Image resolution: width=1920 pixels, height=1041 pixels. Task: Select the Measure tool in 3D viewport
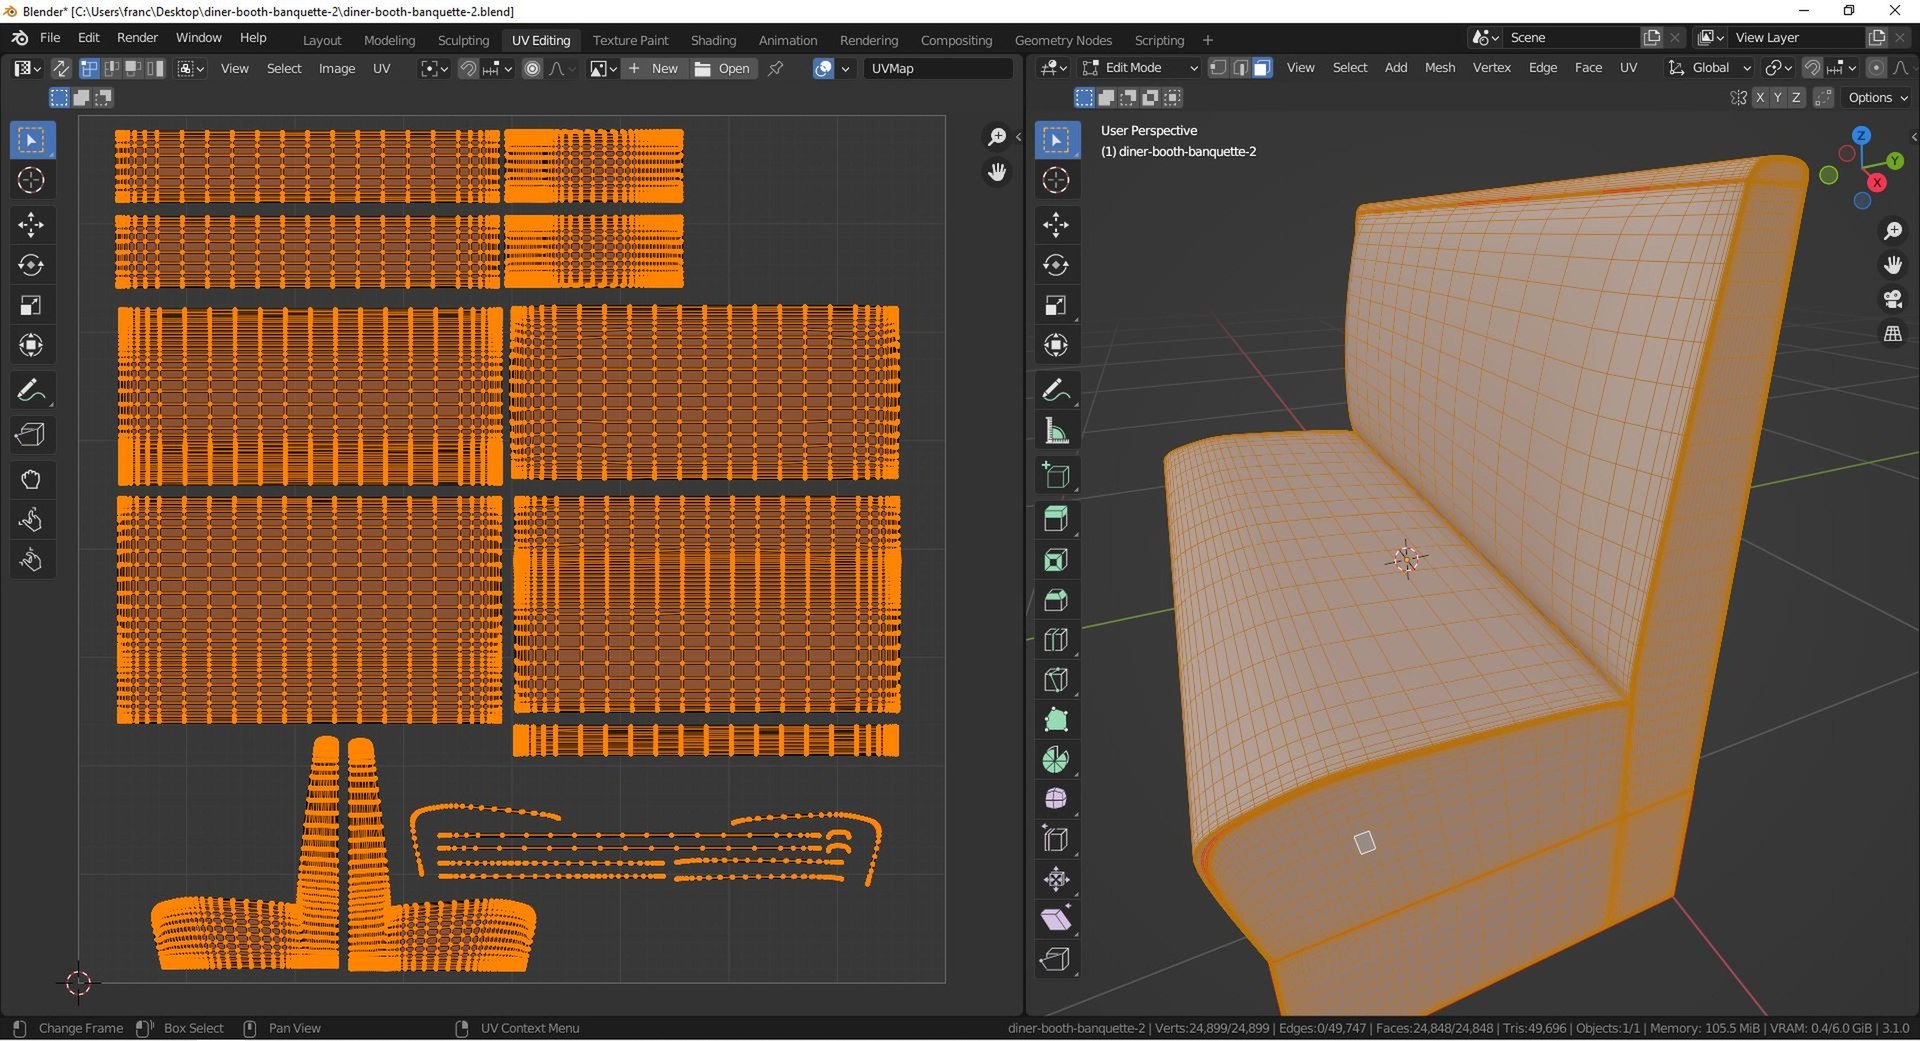click(x=1056, y=430)
